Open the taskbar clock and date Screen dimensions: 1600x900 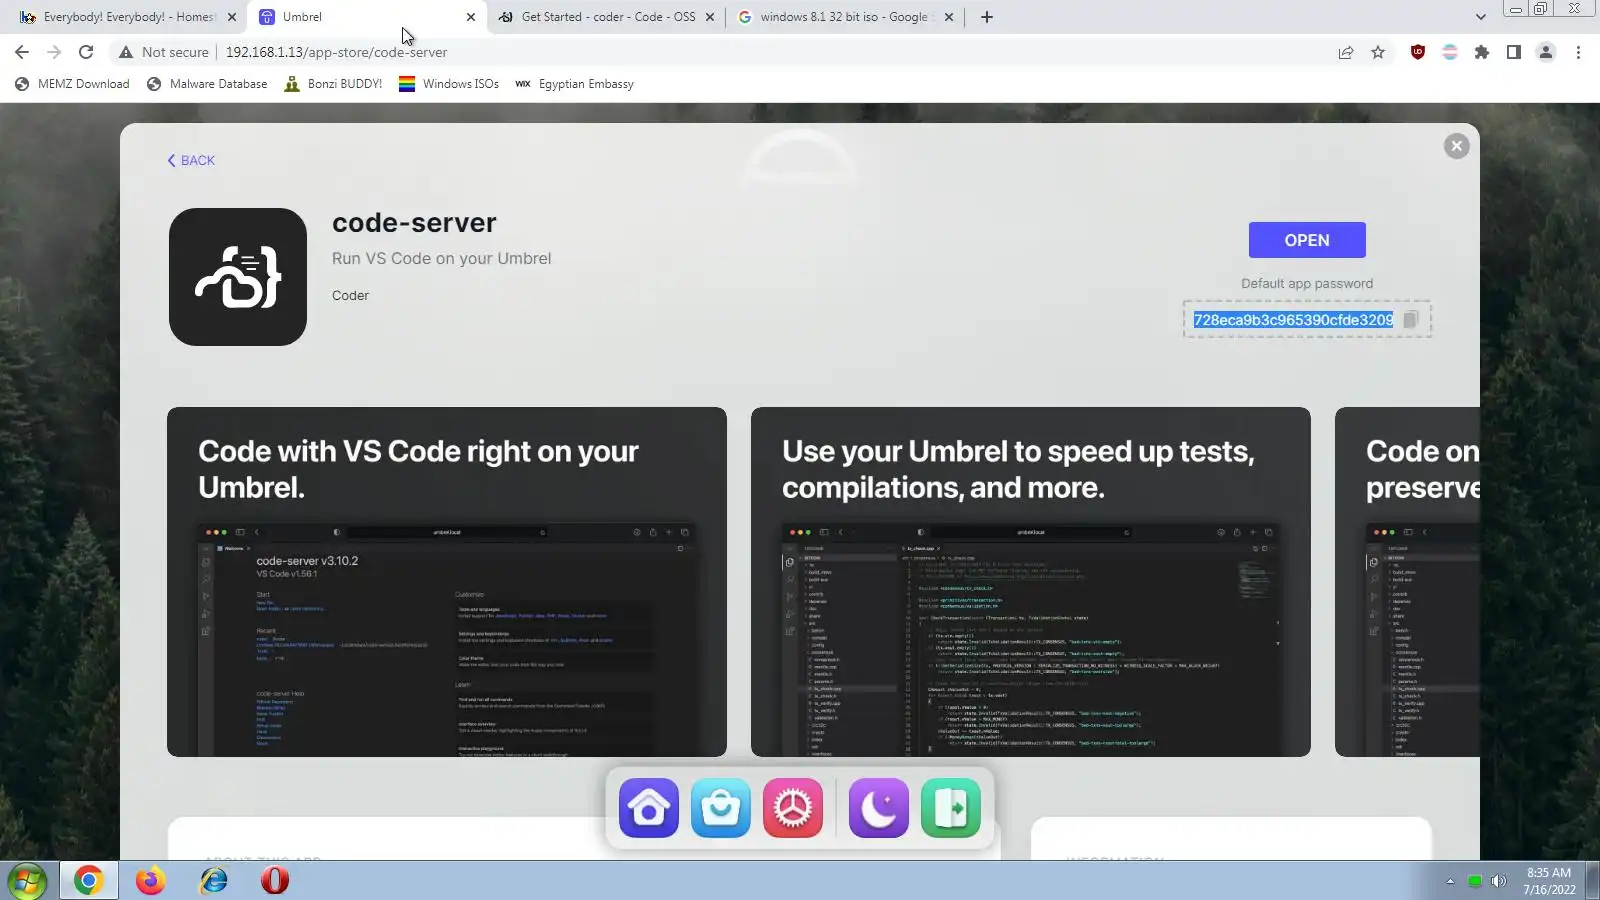click(x=1549, y=881)
